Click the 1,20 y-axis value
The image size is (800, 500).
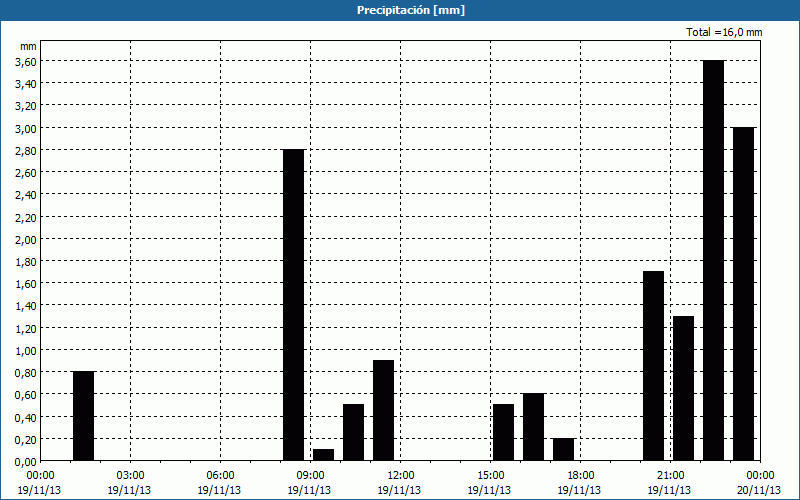click(26, 329)
